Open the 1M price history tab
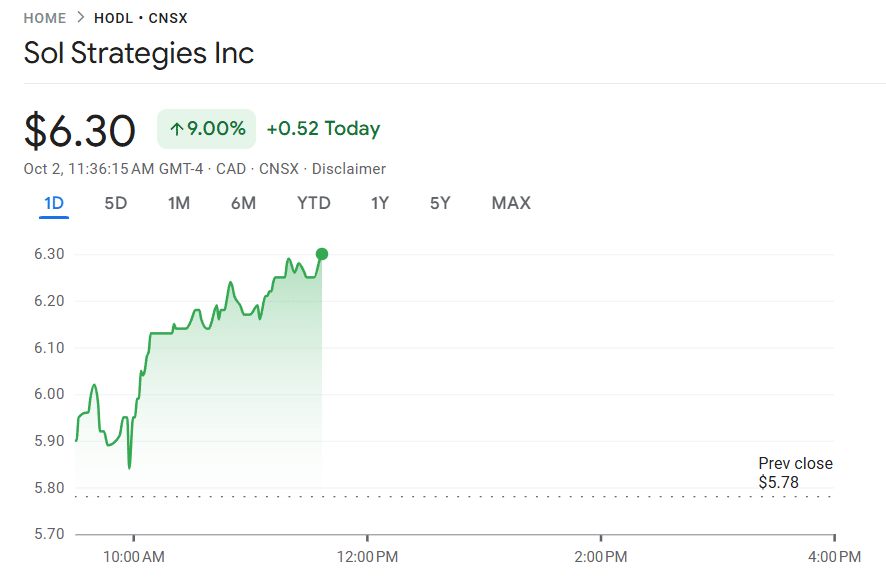This screenshot has width=886, height=585. tap(179, 202)
